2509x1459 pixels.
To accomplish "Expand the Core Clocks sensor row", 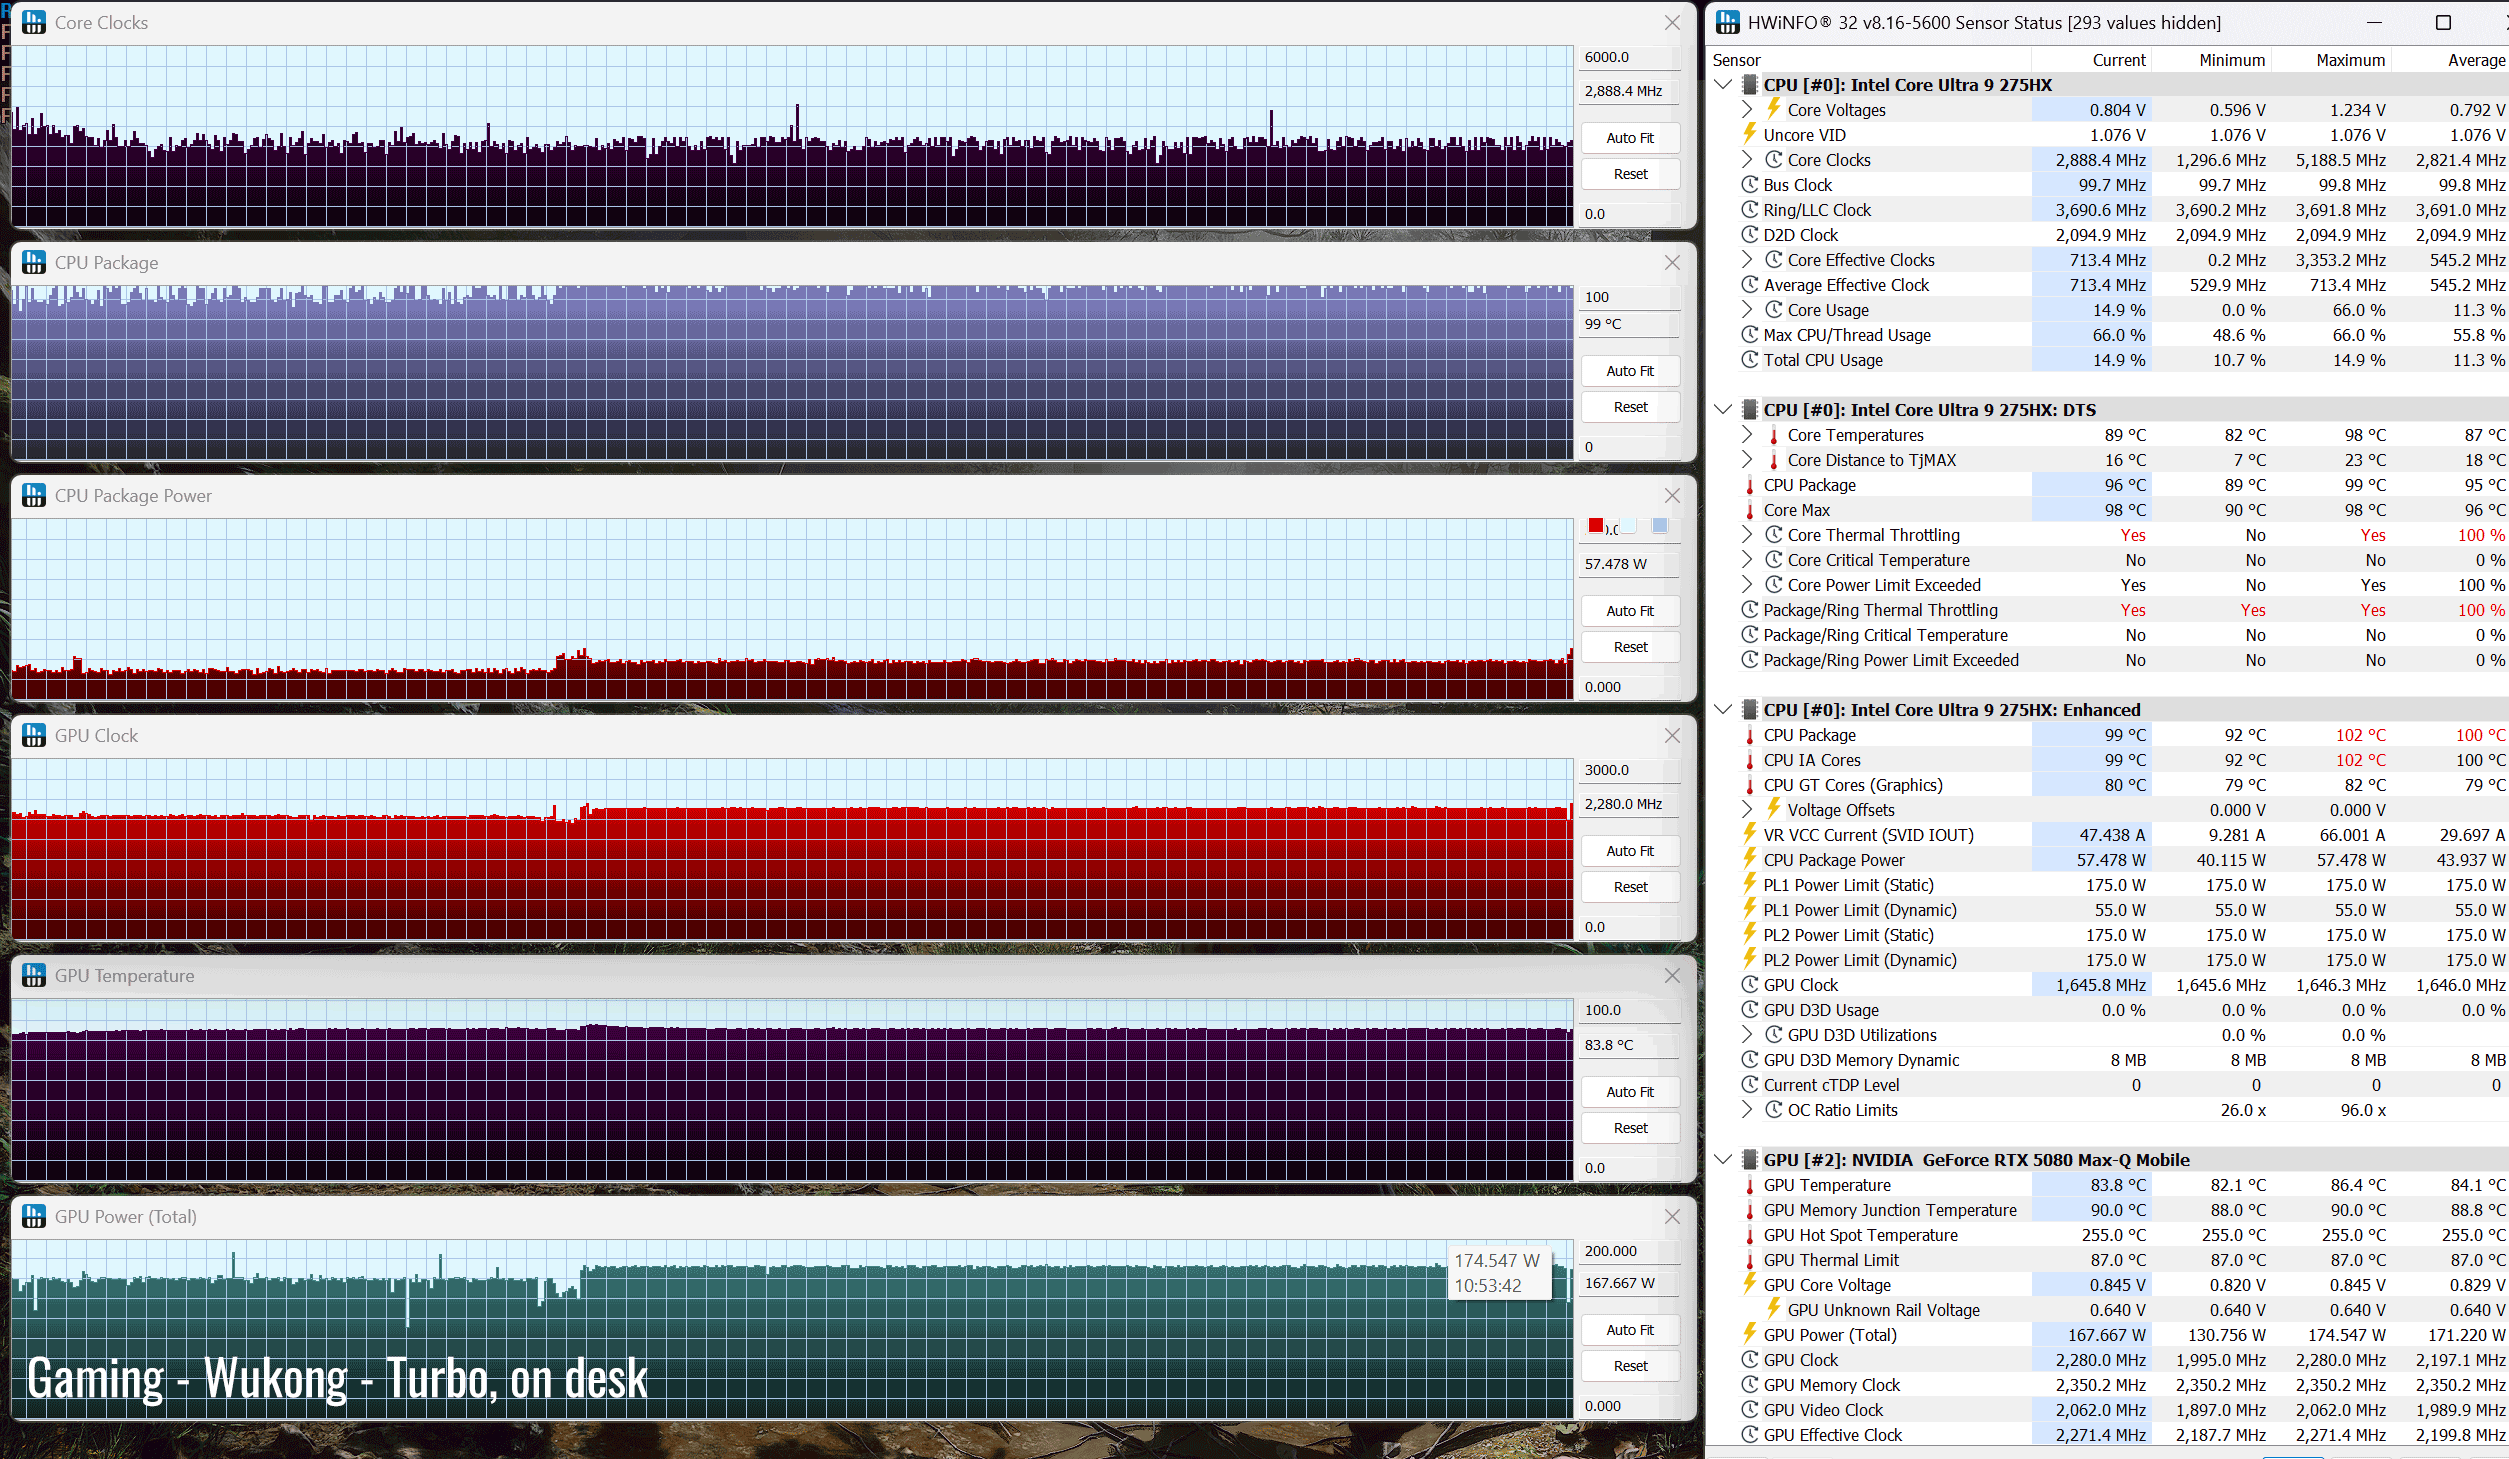I will coord(1747,160).
